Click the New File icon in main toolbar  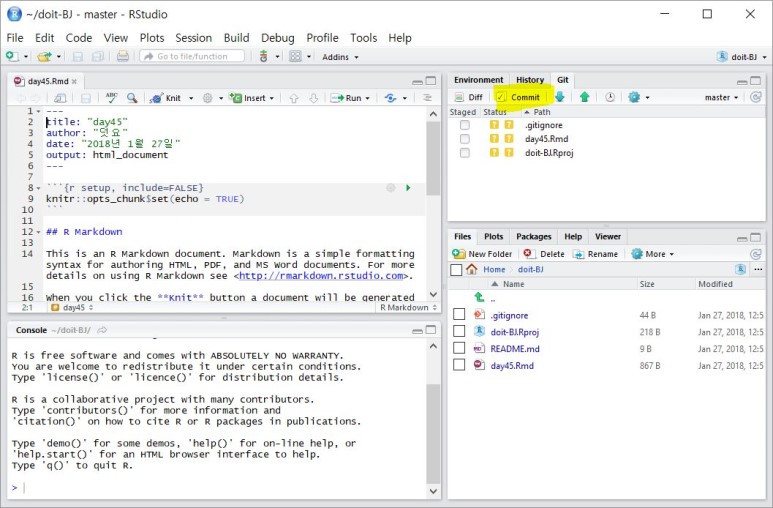12,57
